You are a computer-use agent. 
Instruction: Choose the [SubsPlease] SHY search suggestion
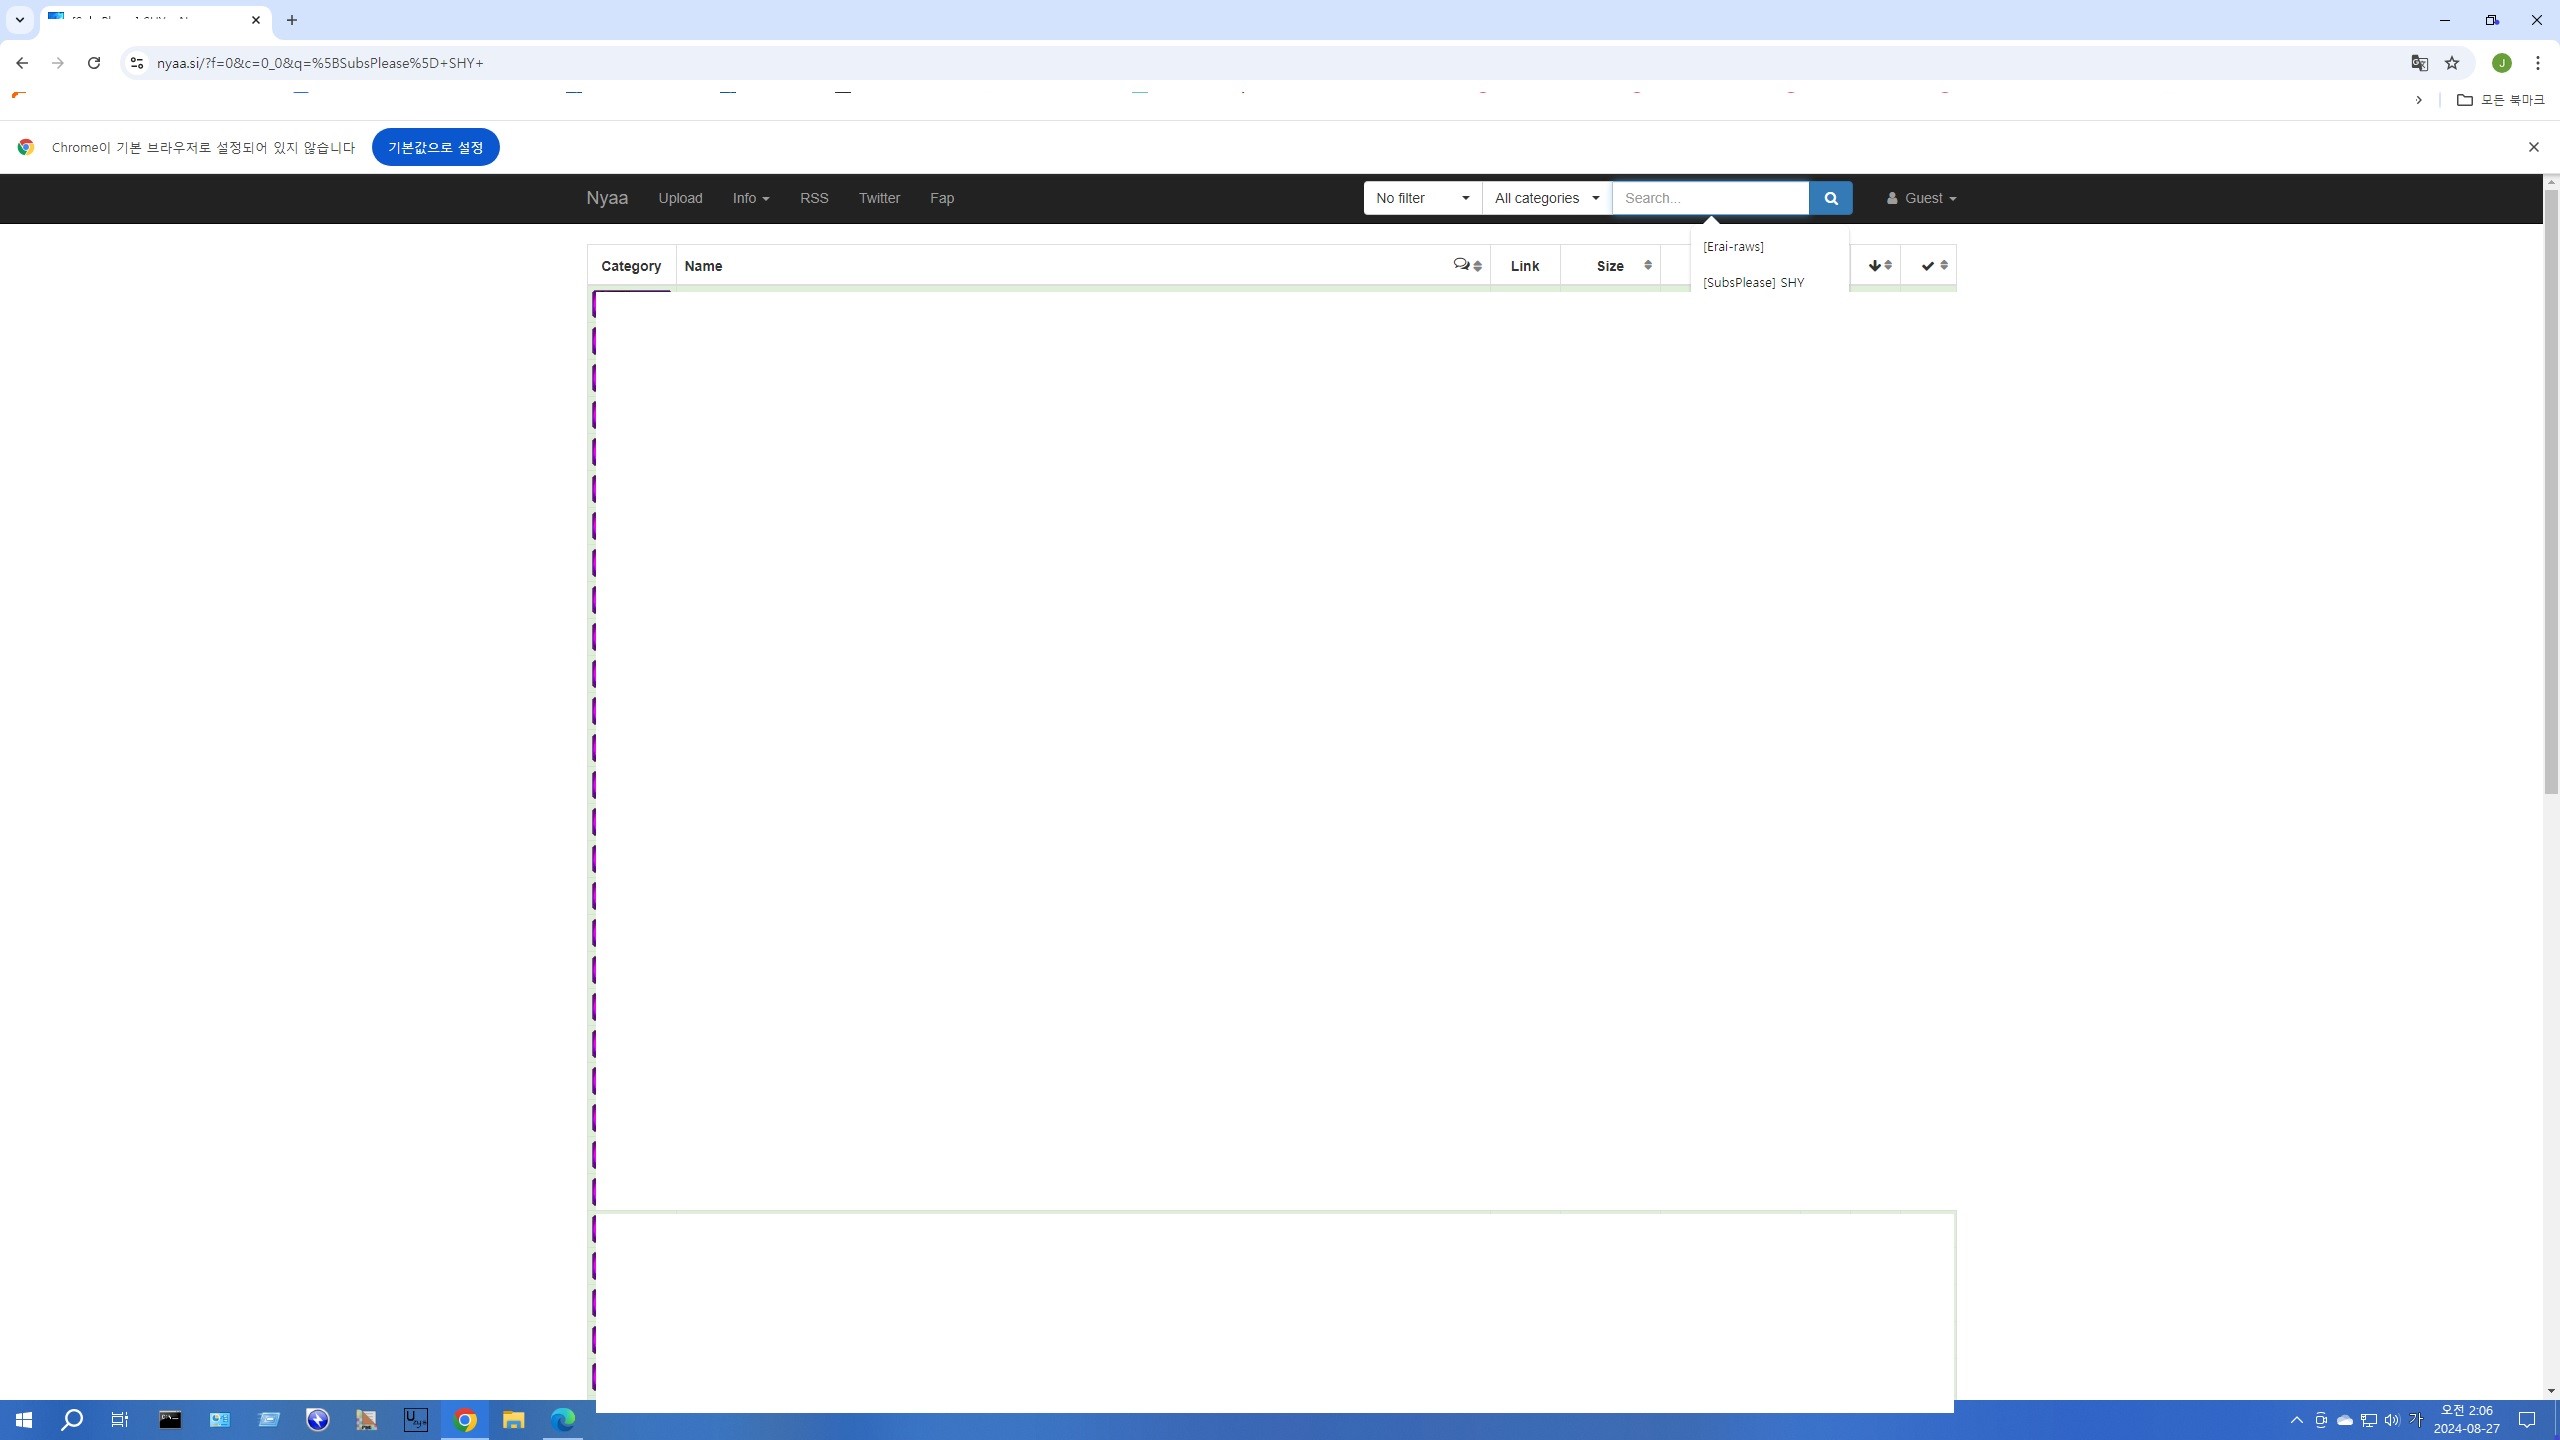(x=1753, y=282)
